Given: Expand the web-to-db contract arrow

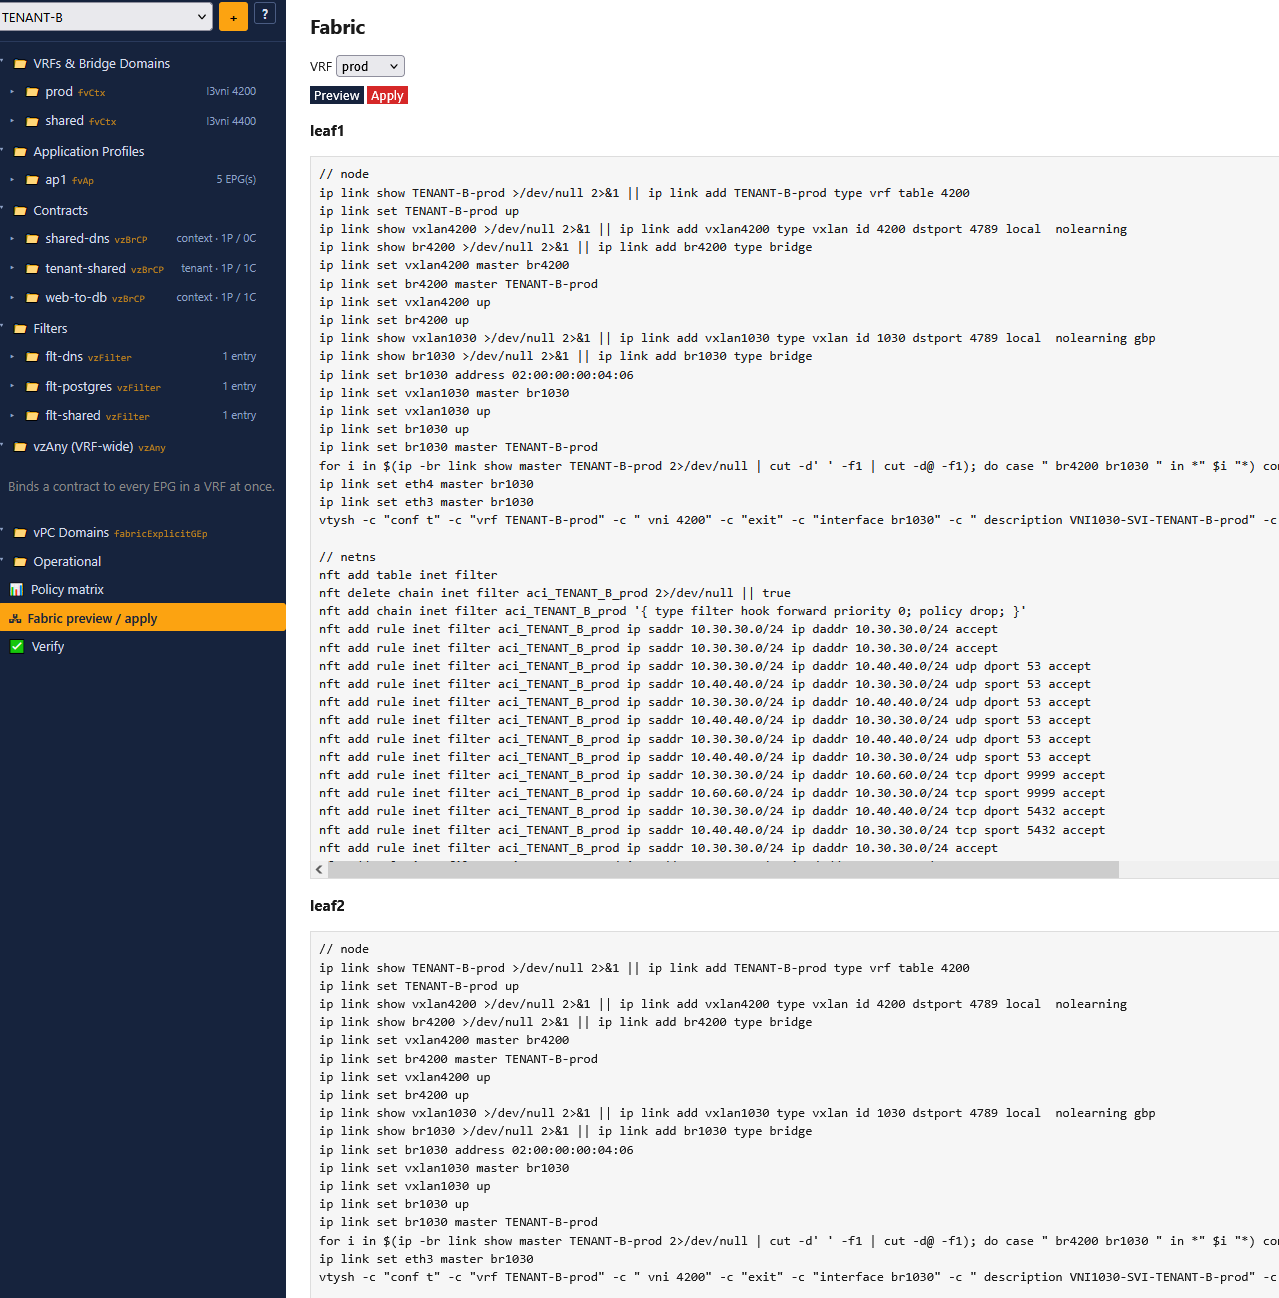Looking at the screenshot, I should (x=12, y=298).
